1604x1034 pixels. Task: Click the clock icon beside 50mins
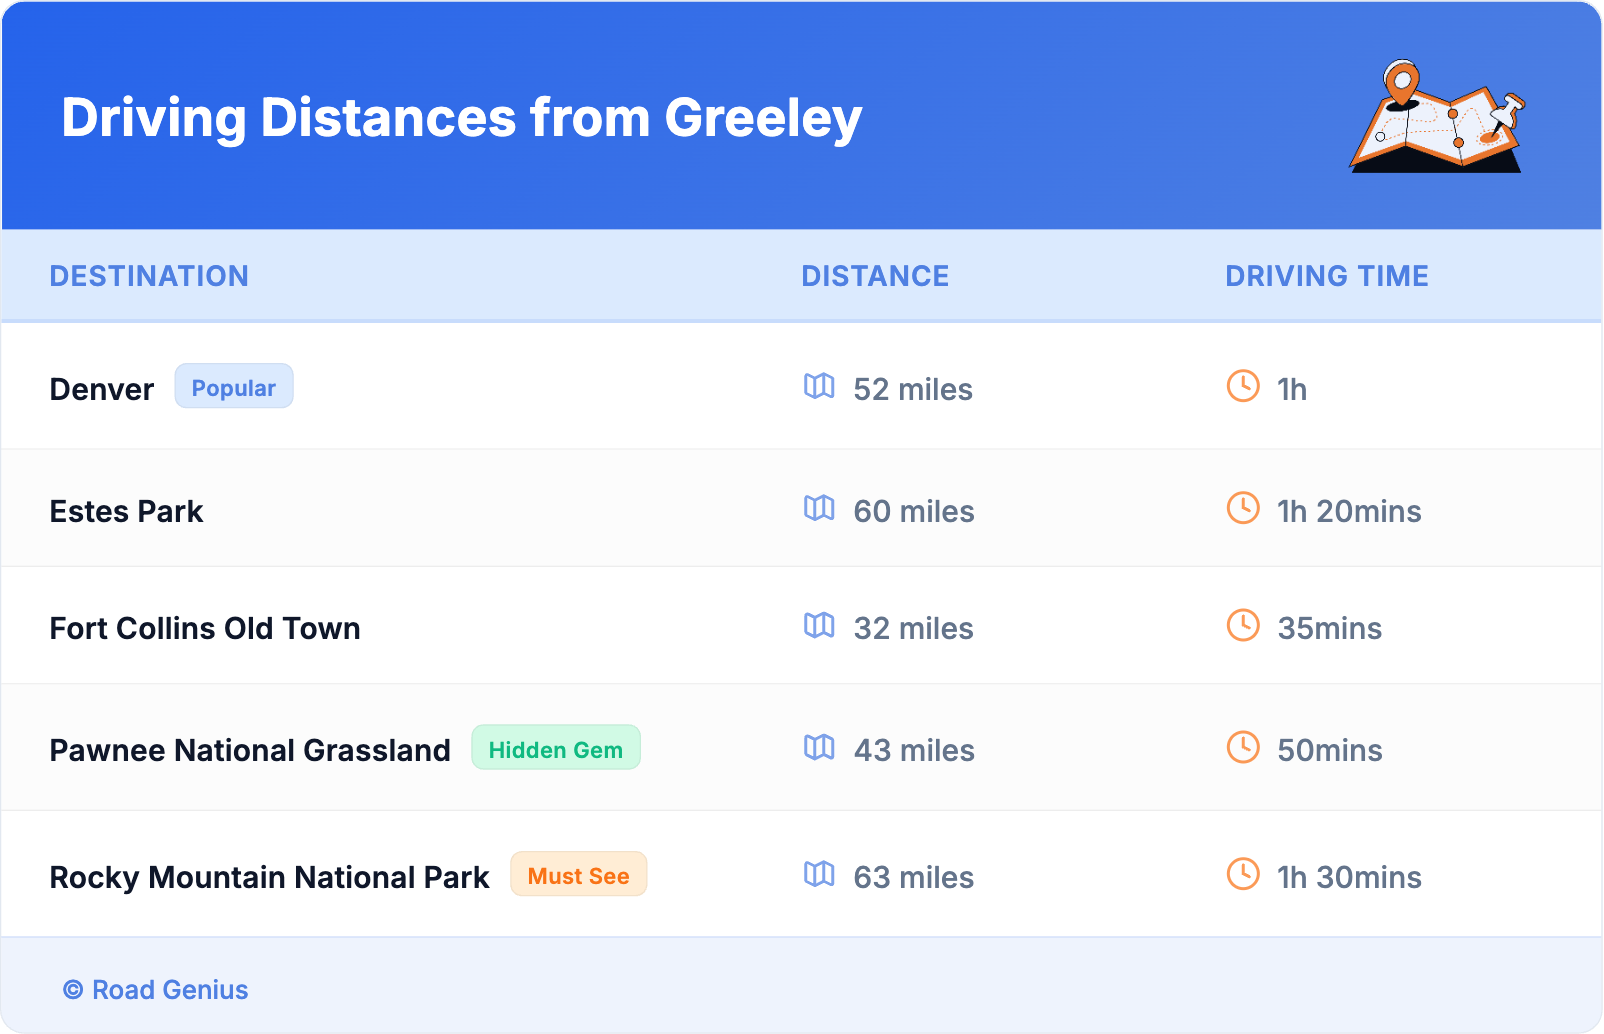pos(1243,747)
